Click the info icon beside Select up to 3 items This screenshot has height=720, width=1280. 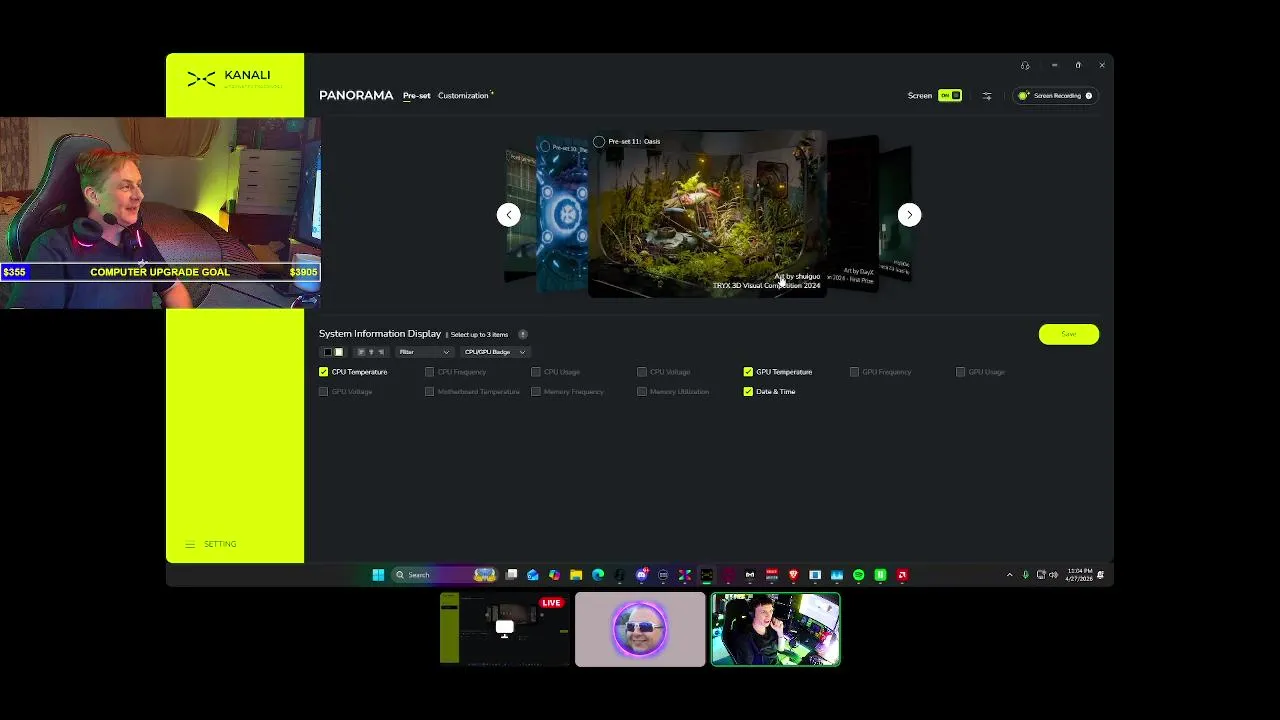[x=522, y=334]
